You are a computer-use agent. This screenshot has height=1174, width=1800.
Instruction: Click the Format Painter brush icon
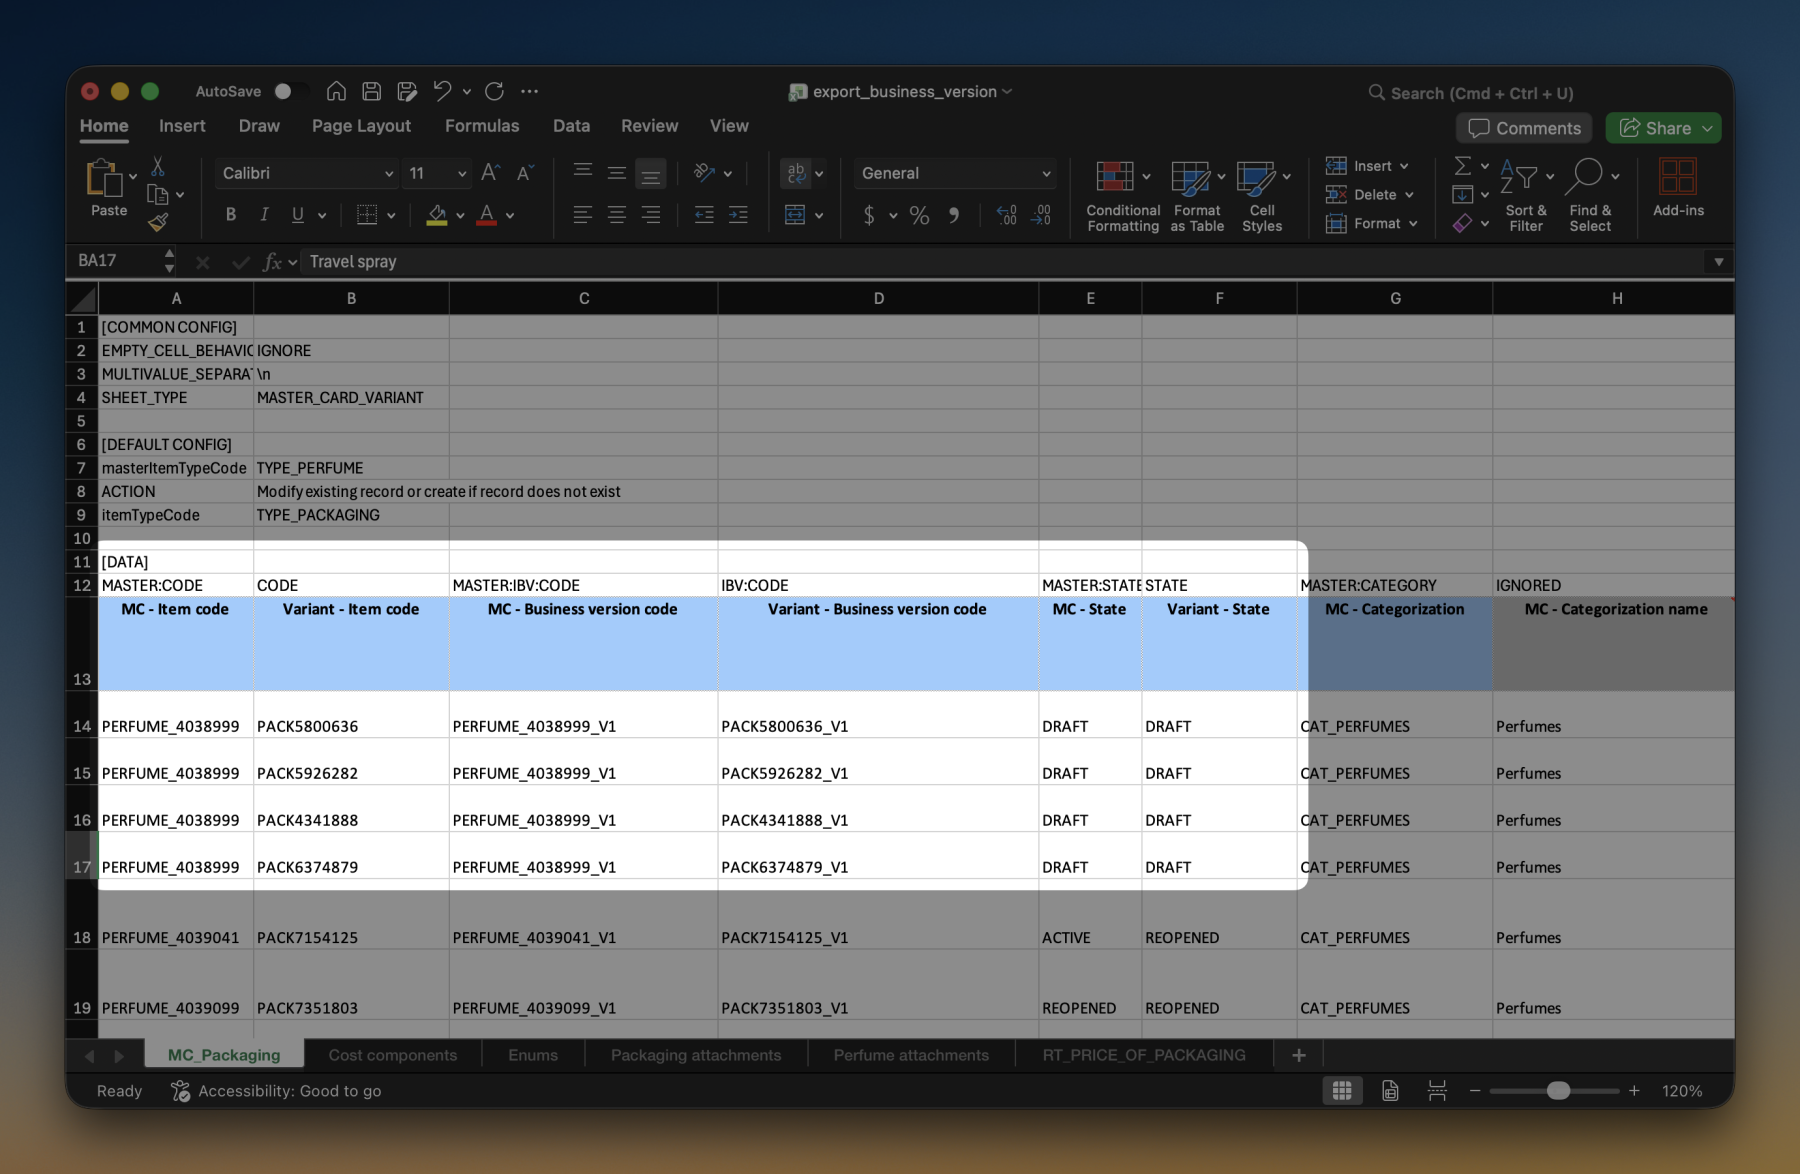pyautogui.click(x=158, y=222)
